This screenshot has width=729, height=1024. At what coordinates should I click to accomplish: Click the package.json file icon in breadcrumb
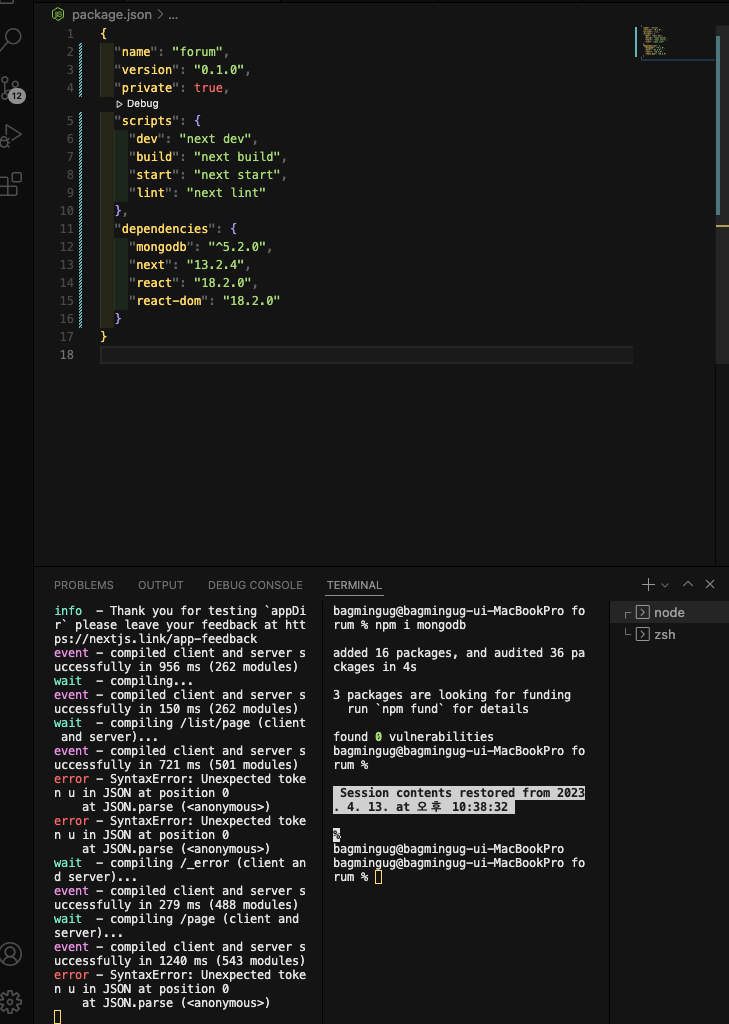[58, 14]
